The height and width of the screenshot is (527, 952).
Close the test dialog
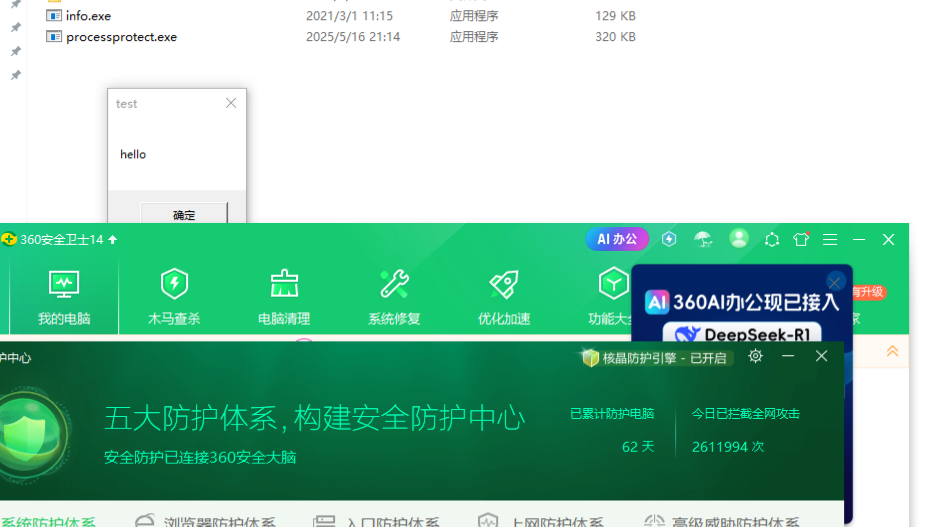pyautogui.click(x=231, y=103)
